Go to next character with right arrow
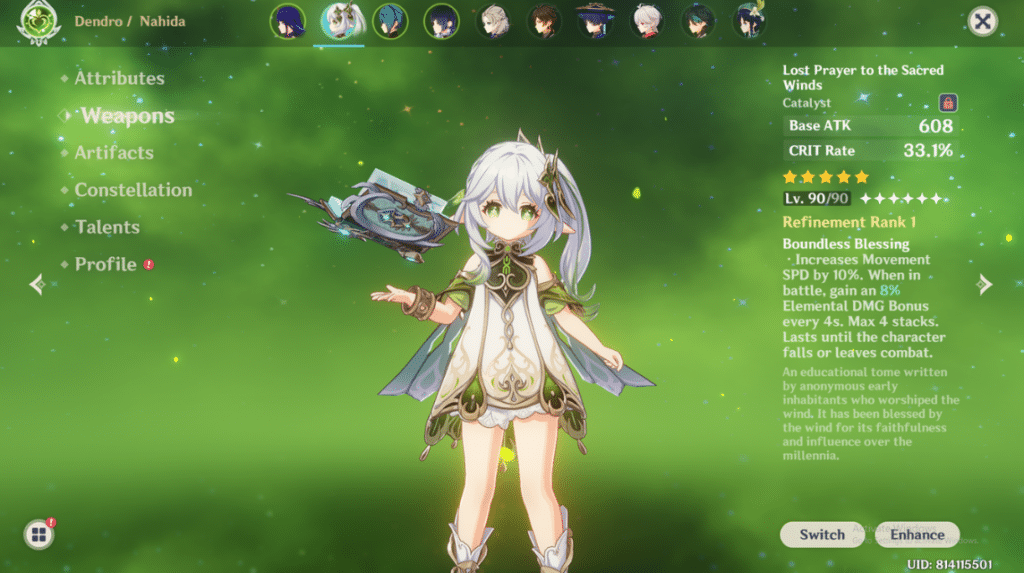 click(985, 285)
